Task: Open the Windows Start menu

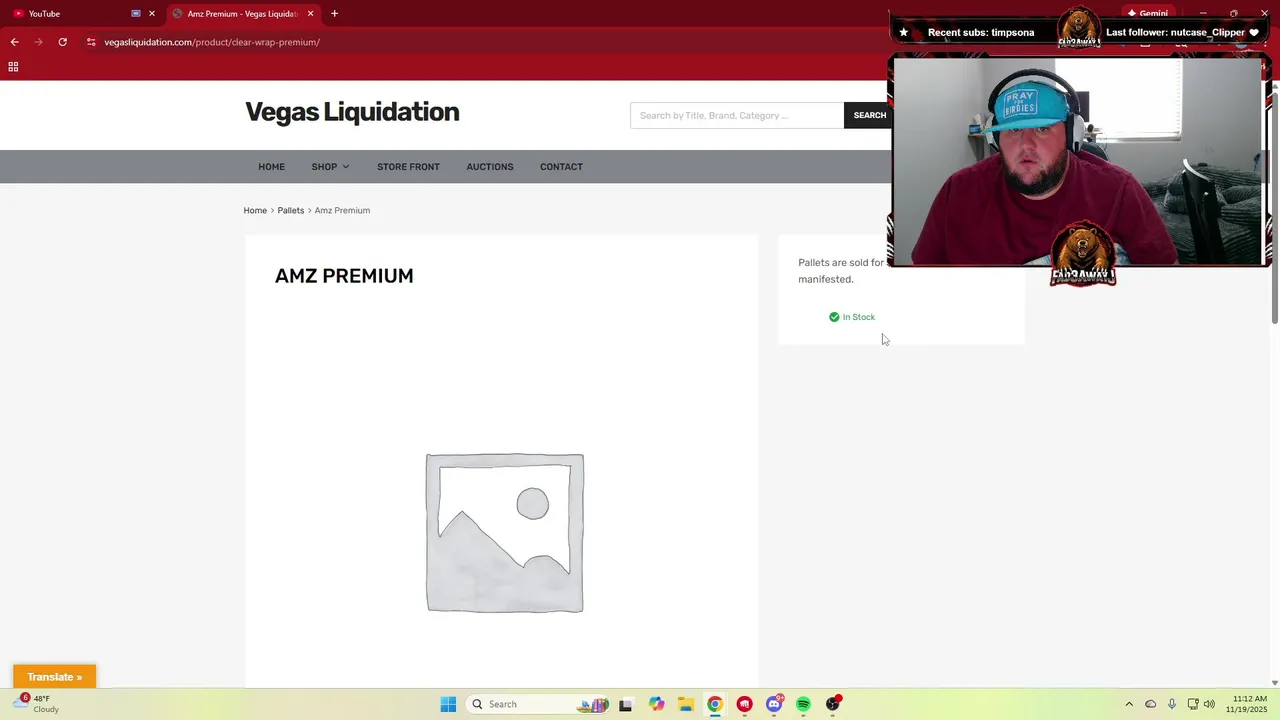Action: (448, 704)
